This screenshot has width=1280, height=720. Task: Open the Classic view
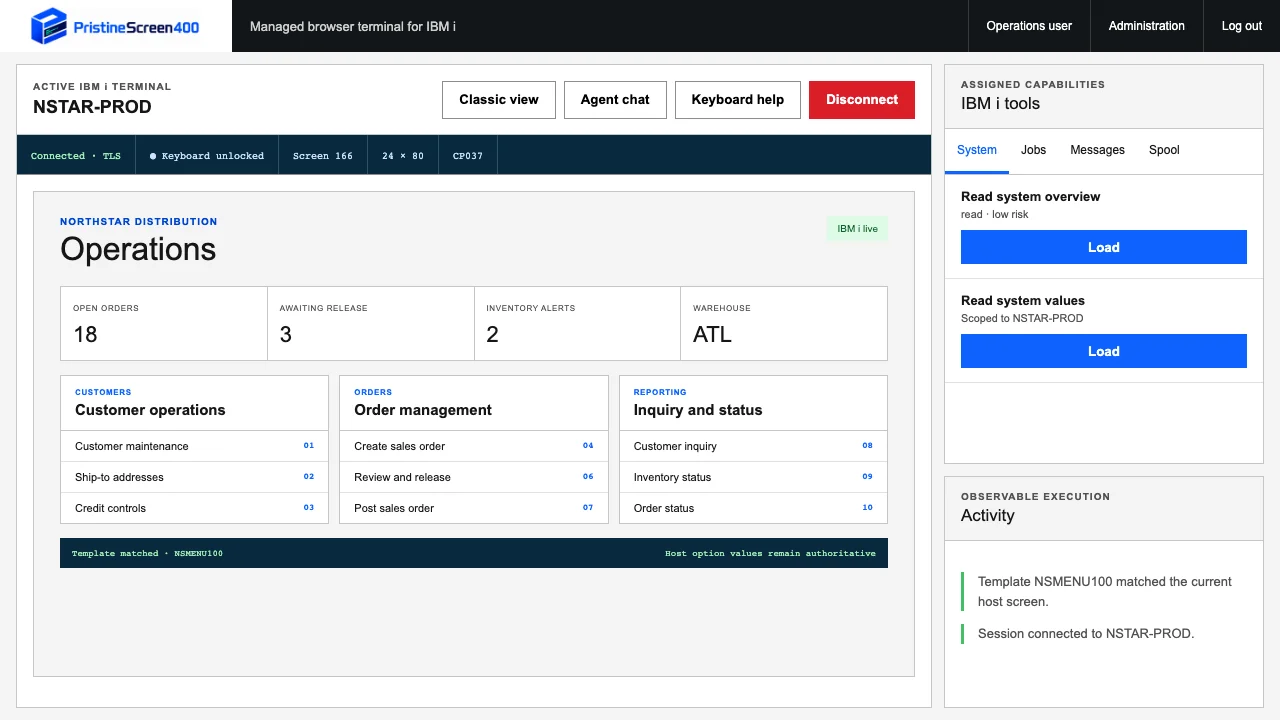pos(499,100)
